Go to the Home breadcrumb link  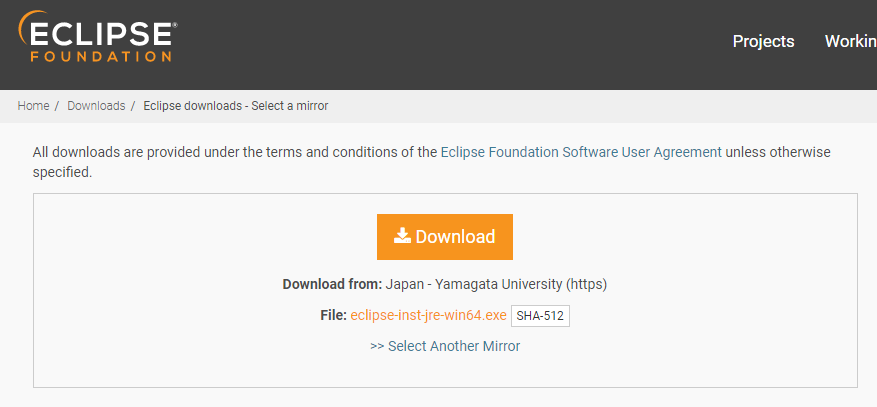pos(33,106)
